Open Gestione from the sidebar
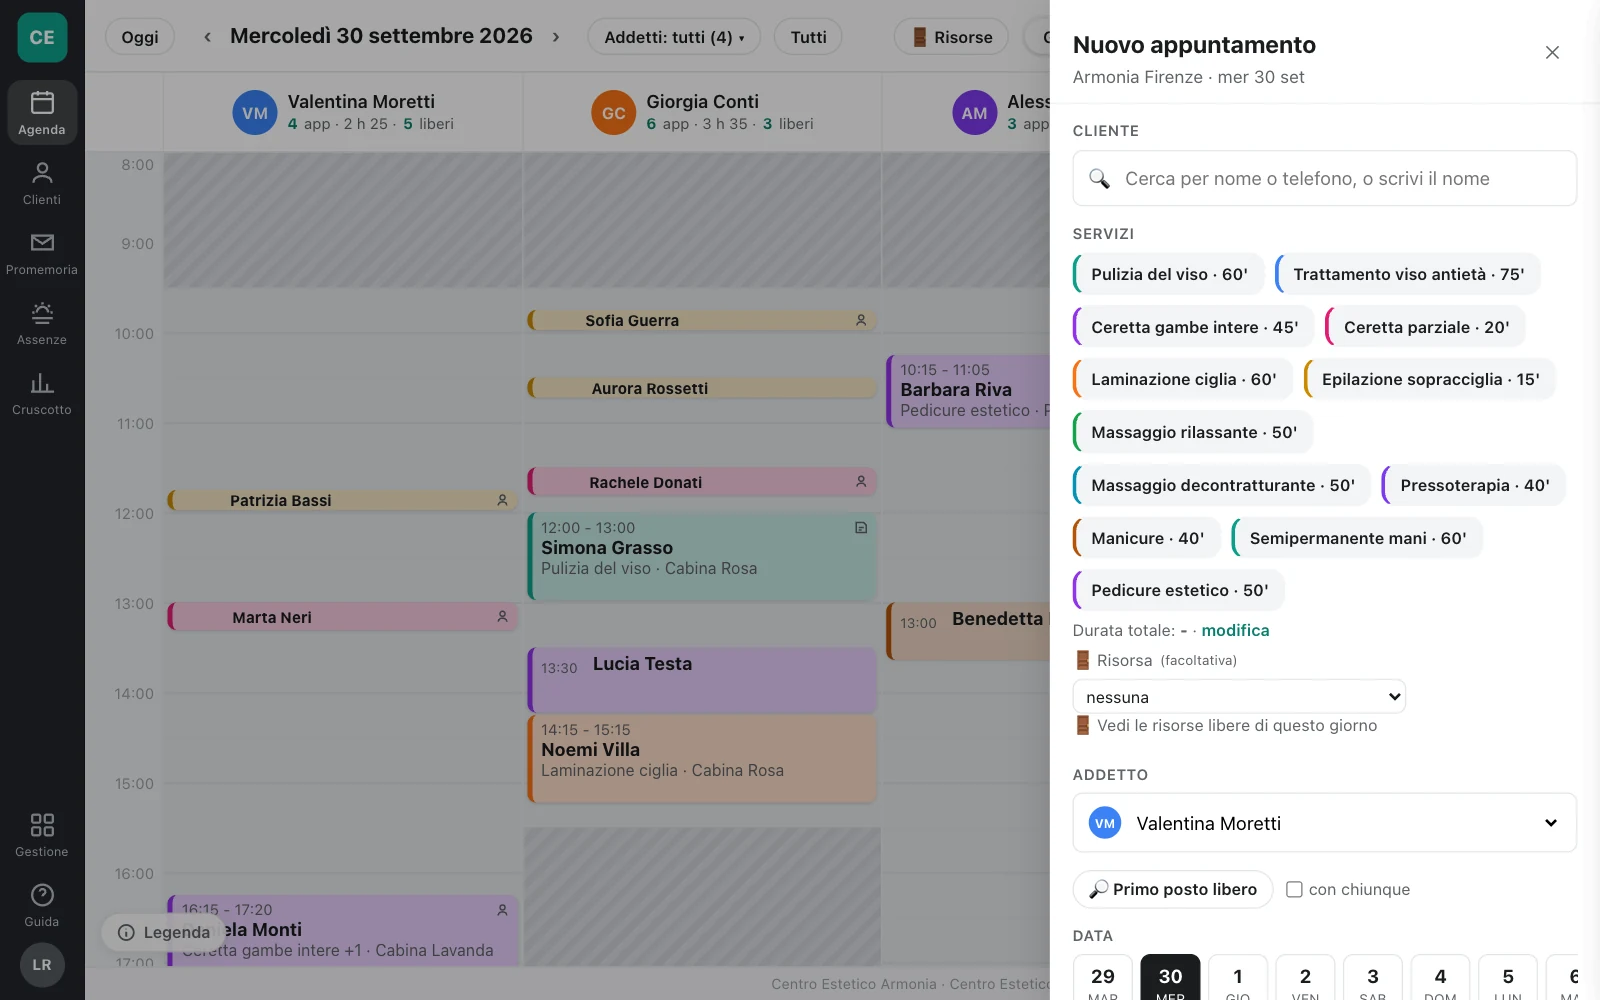Screen dimensions: 1600x1000 42,835
